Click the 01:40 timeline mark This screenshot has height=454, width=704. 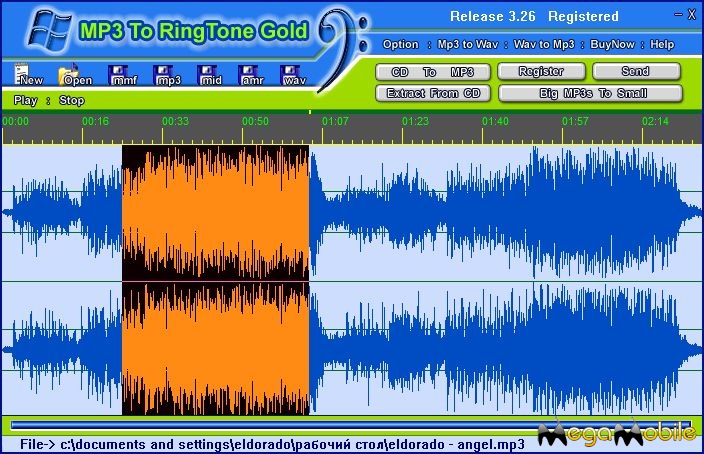coord(496,121)
